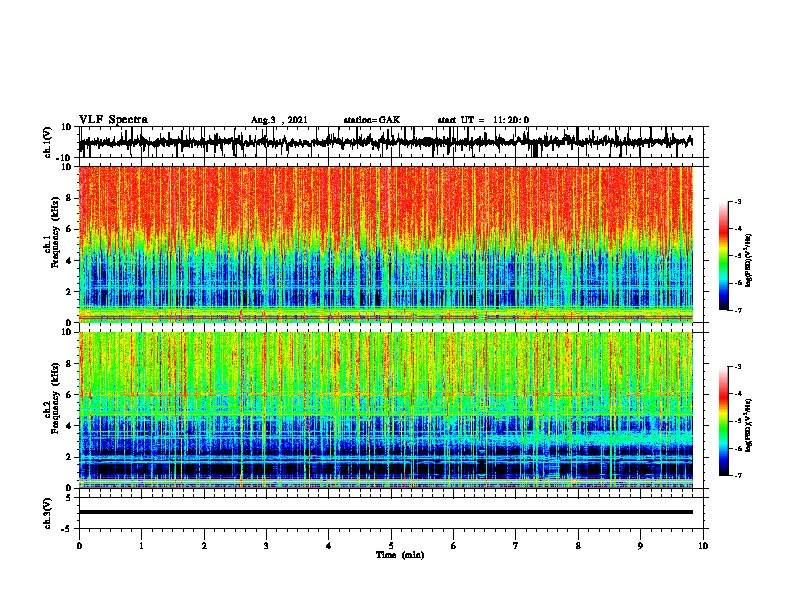Click the "-7" tick on ch.2 colorbar
The image size is (792, 612).
coord(737,476)
